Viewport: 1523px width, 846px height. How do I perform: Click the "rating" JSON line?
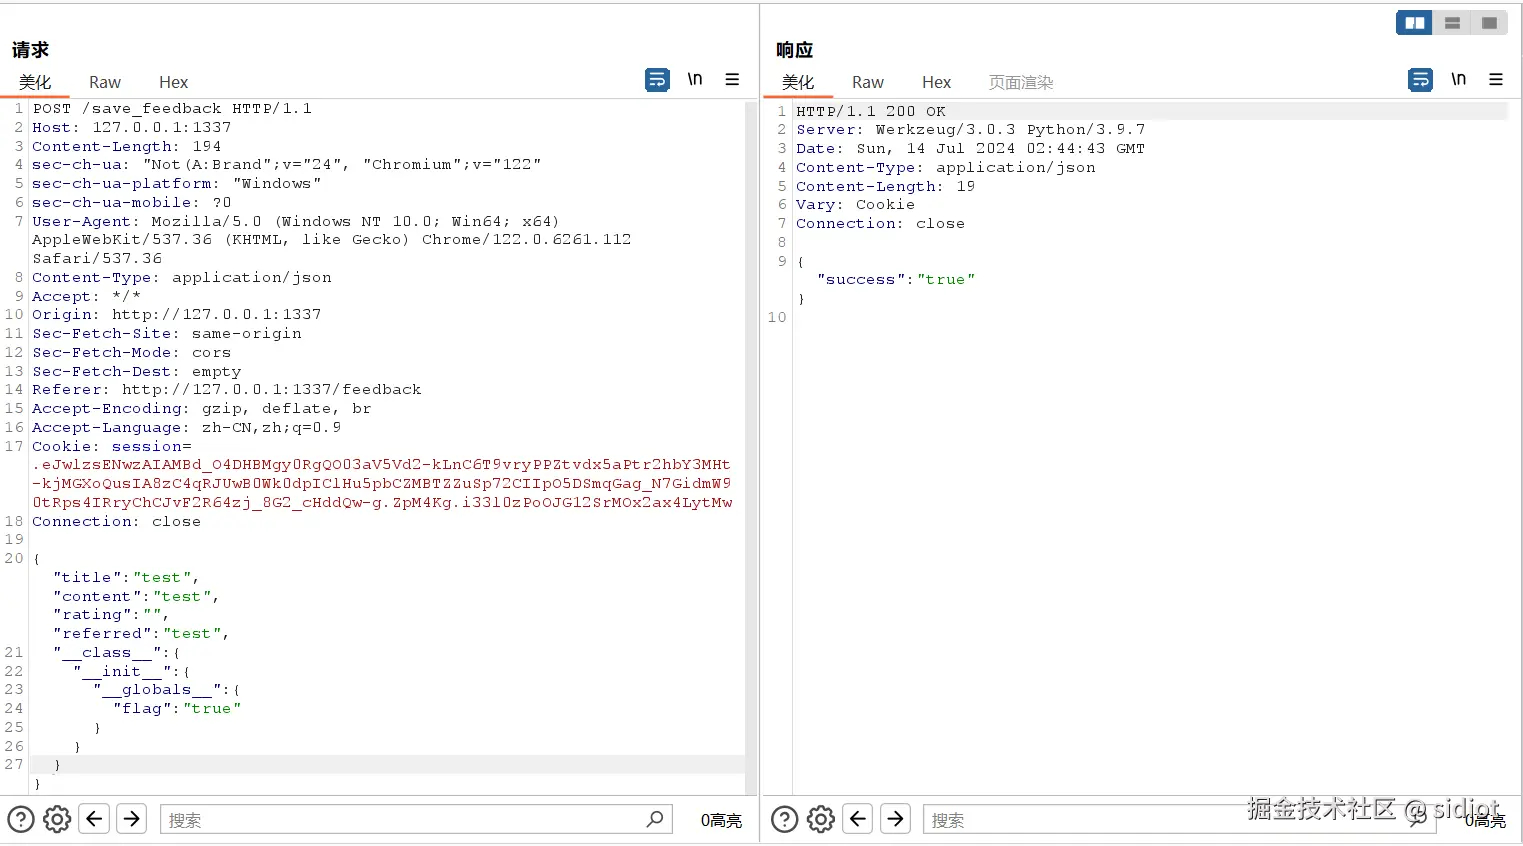tap(111, 614)
